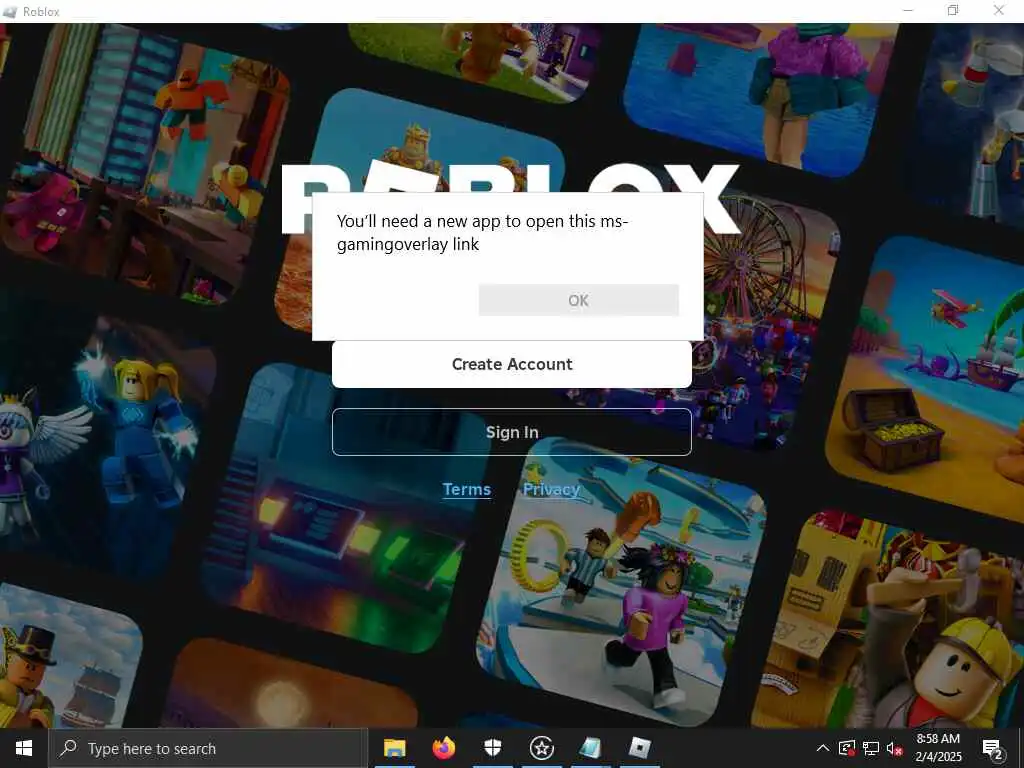Select the Roblox icon in the taskbar
The height and width of the screenshot is (768, 1024).
click(x=639, y=748)
